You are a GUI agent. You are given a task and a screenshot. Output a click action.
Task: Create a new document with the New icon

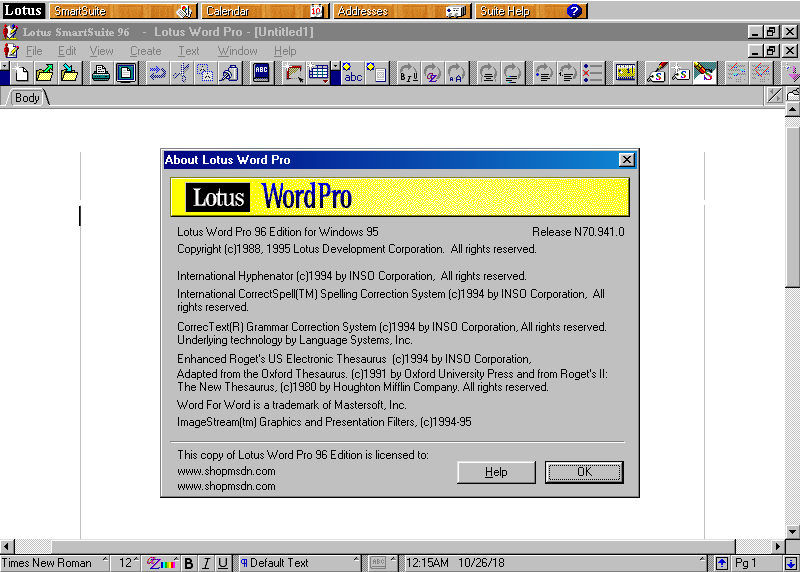21,73
